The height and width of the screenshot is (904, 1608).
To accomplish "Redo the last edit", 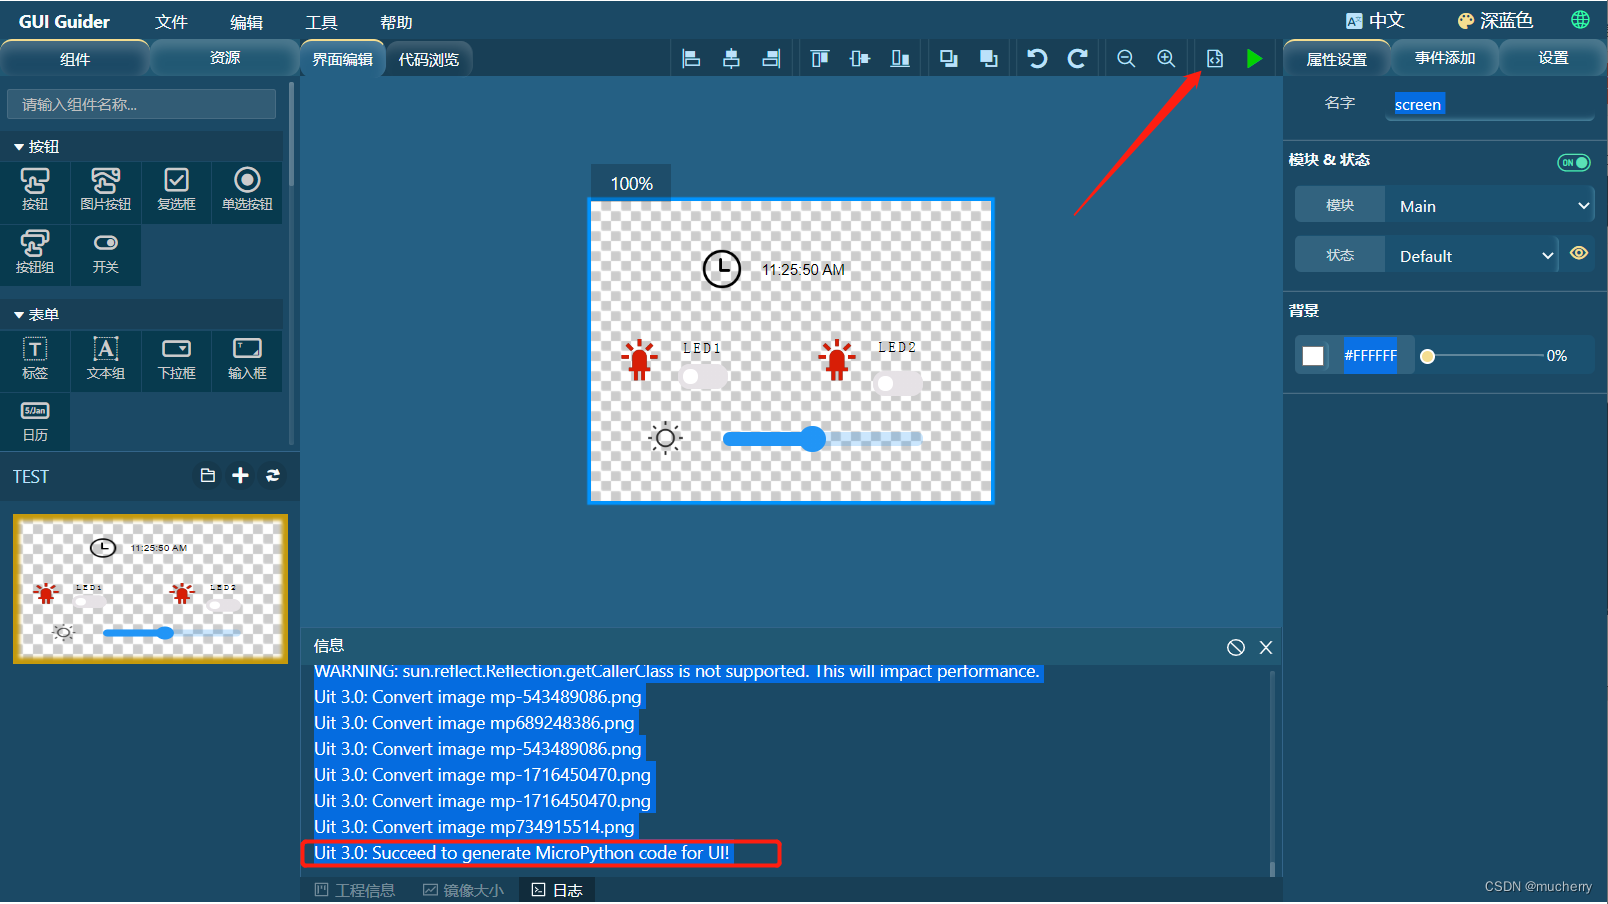I will pyautogui.click(x=1077, y=59).
